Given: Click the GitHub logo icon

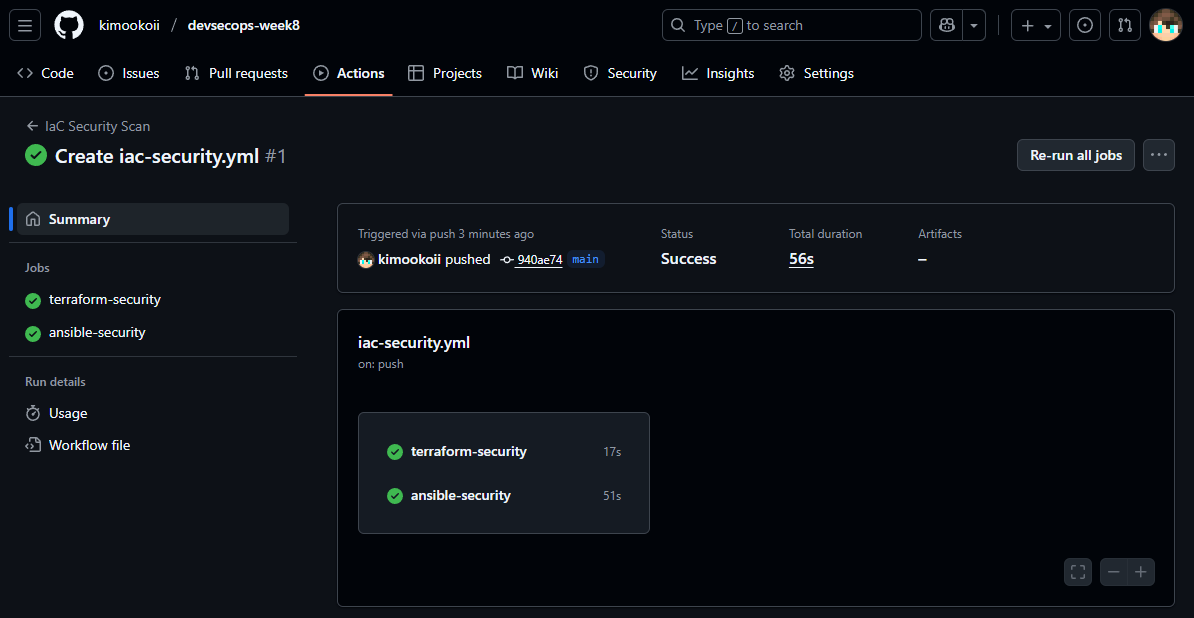Looking at the screenshot, I should (x=69, y=25).
